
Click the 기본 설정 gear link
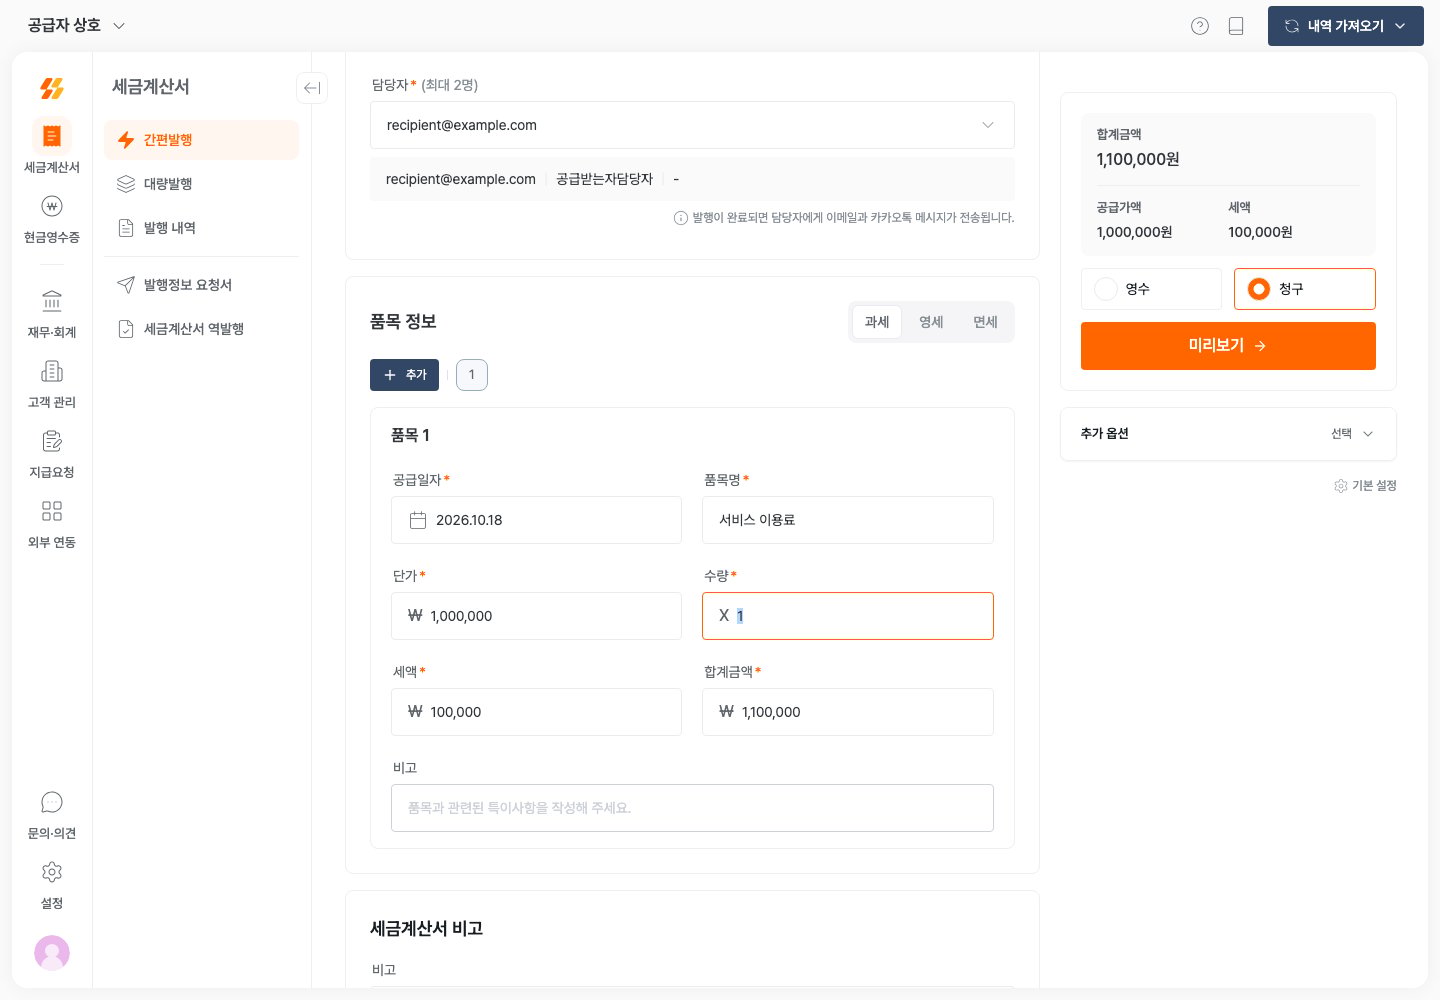pyautogui.click(x=1365, y=486)
